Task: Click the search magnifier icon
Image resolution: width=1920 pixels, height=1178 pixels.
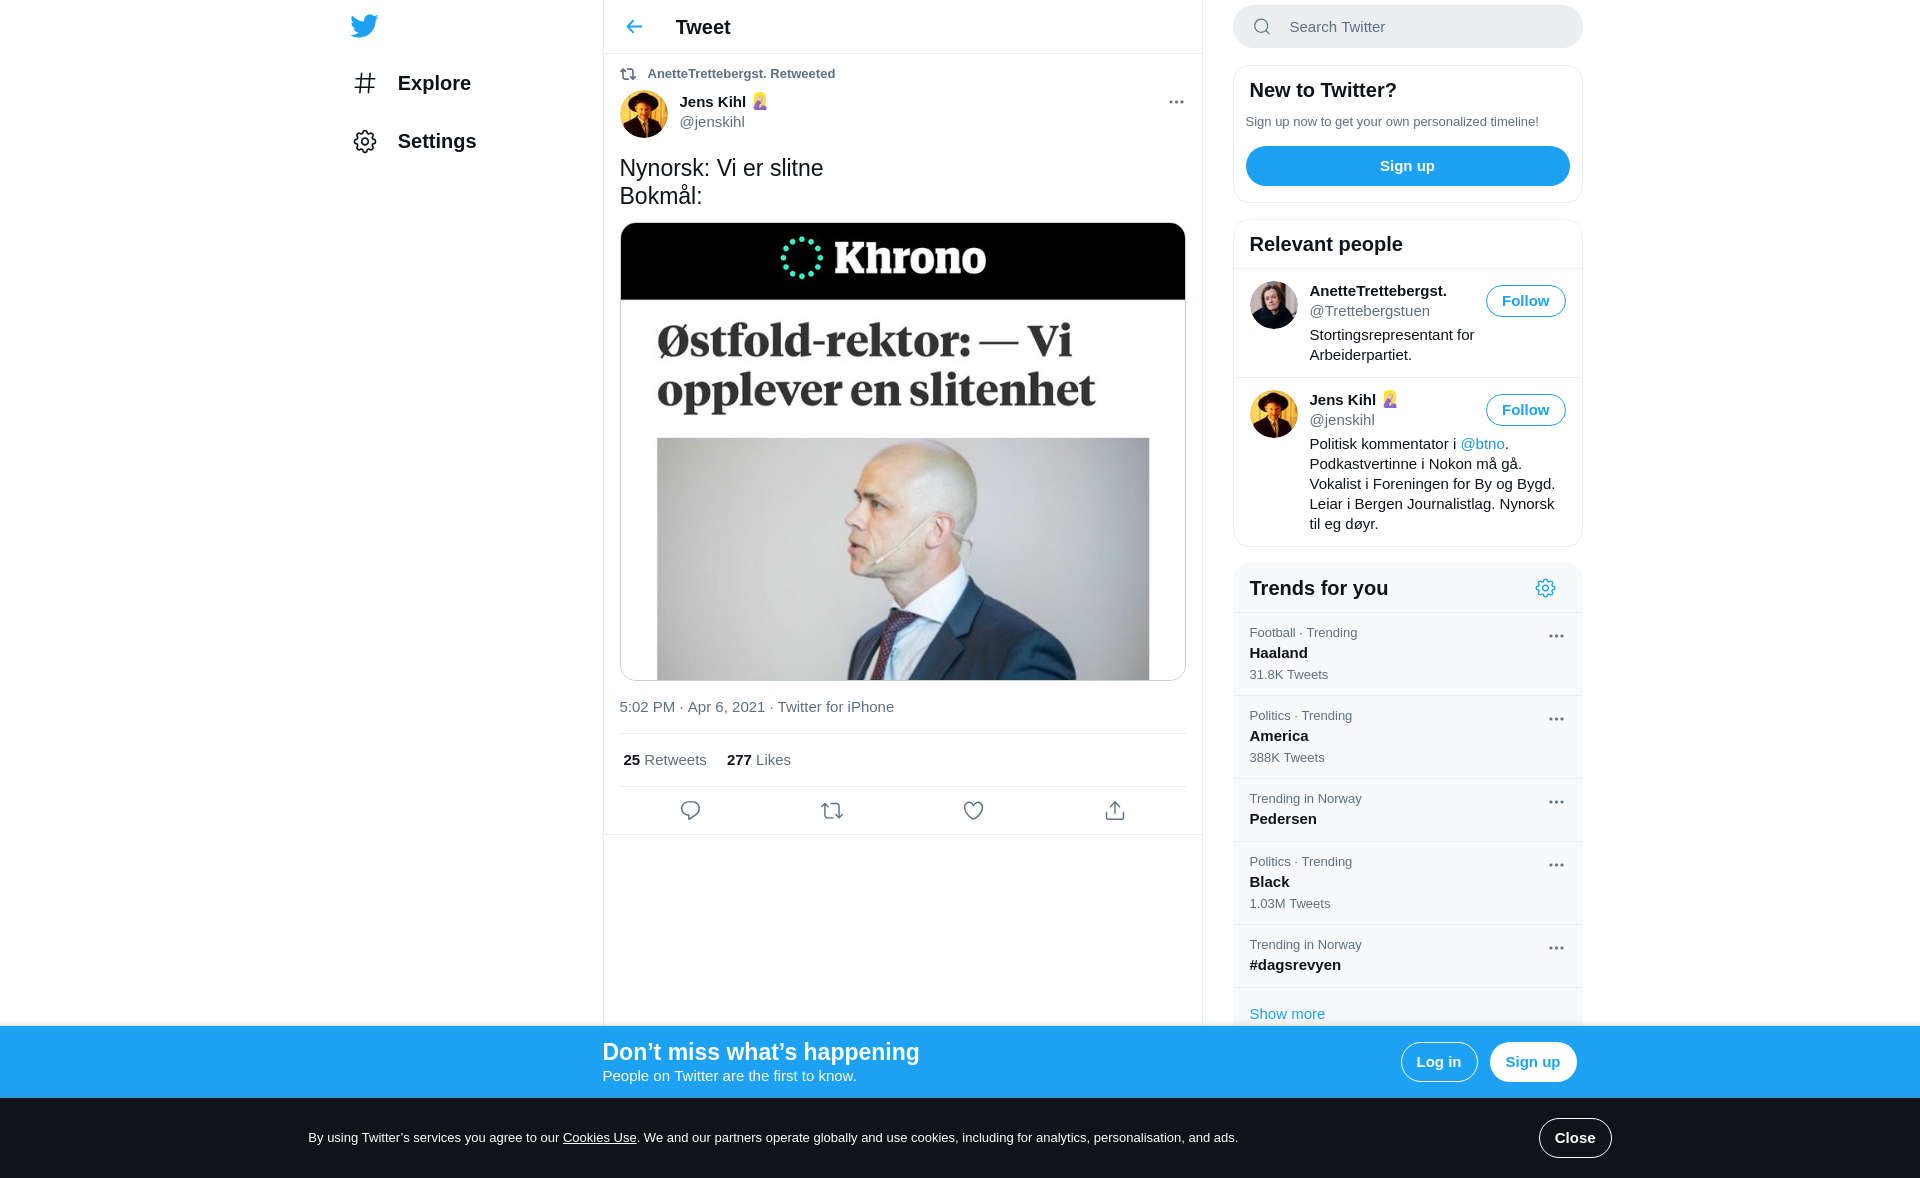Action: [1262, 27]
